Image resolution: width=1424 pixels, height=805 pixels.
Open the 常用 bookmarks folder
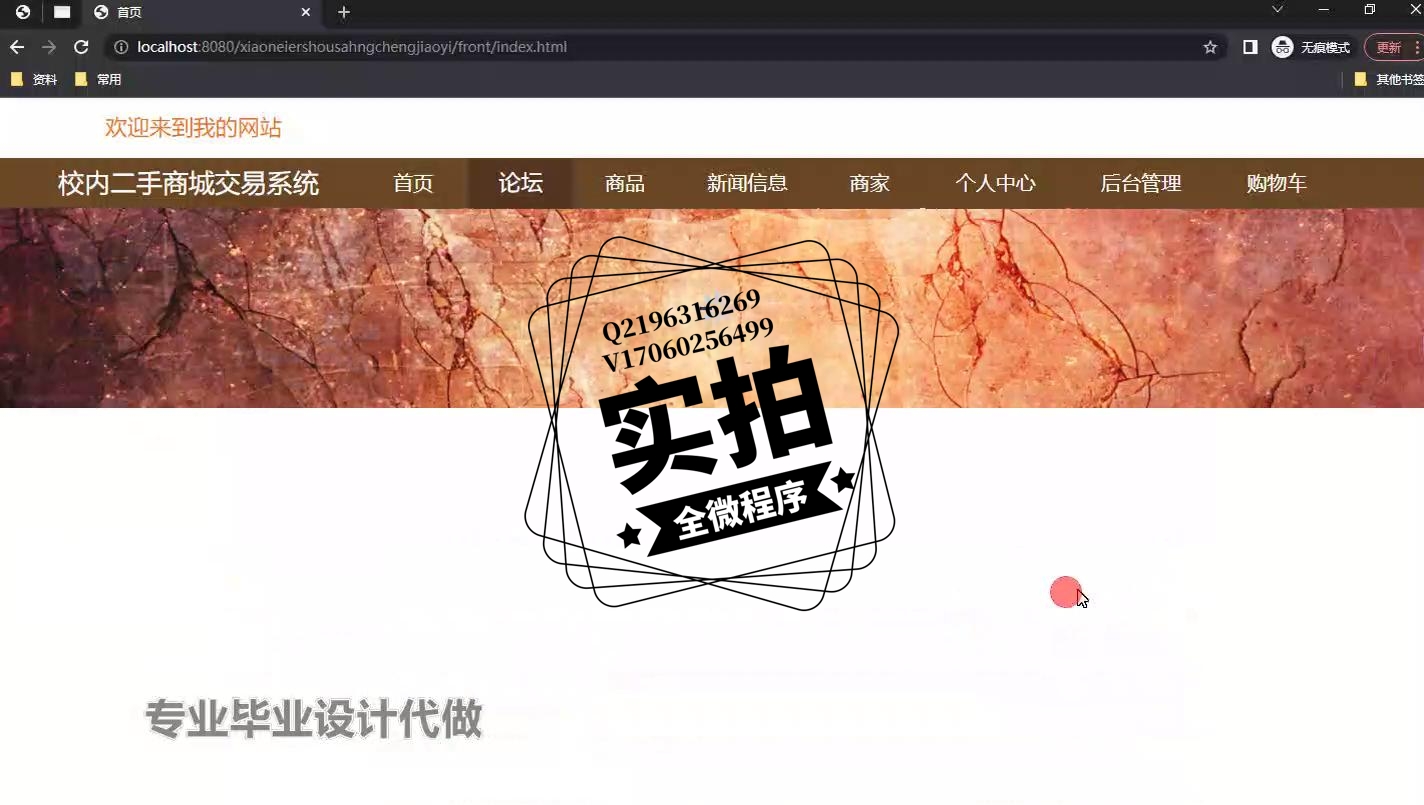click(98, 79)
